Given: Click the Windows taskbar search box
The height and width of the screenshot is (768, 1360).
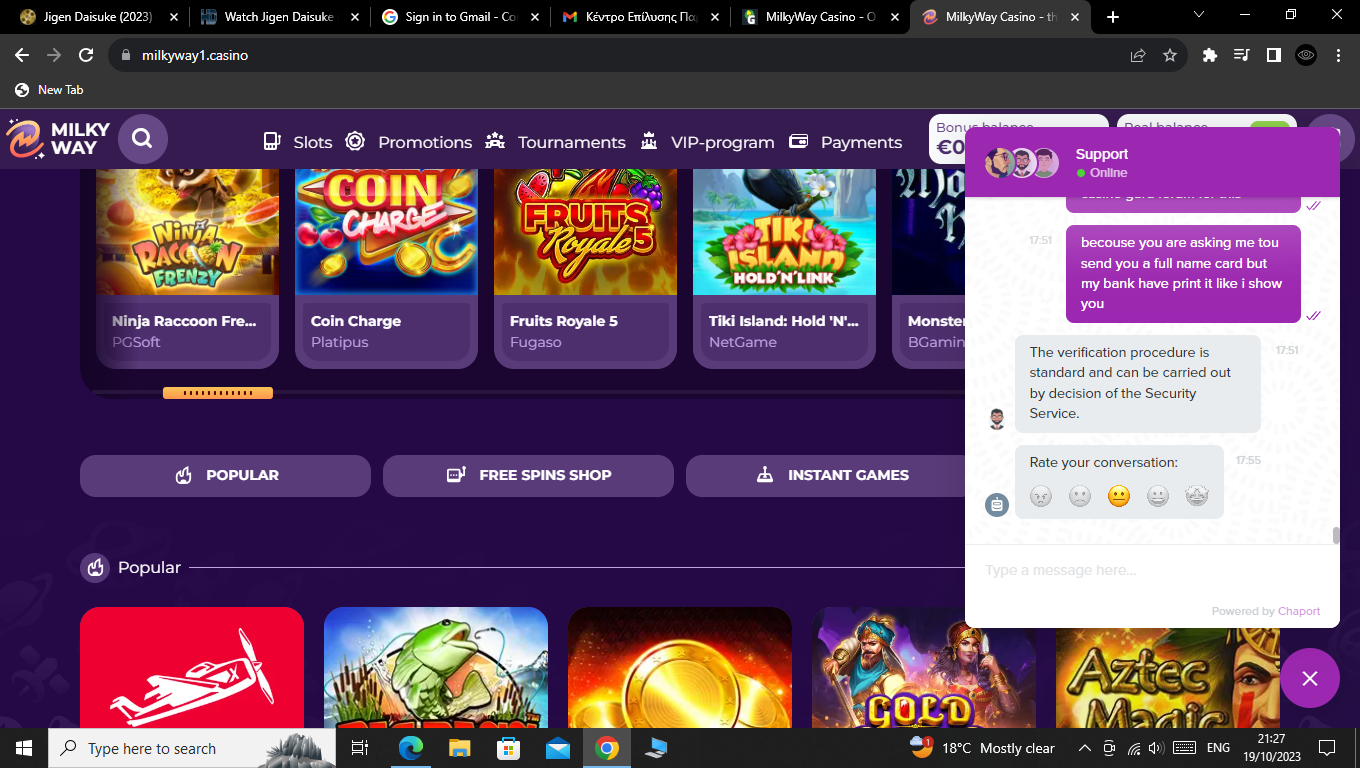Looking at the screenshot, I should (192, 748).
